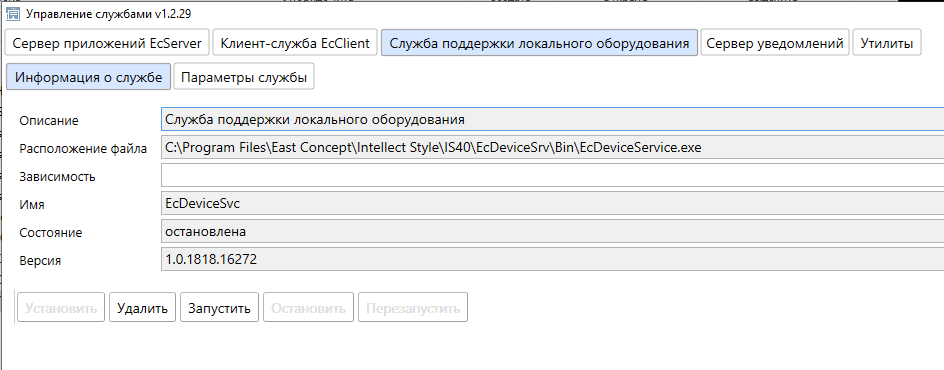Open the Сервер уведомлений tab
Image resolution: width=944 pixels, height=370 pixels.
point(774,43)
